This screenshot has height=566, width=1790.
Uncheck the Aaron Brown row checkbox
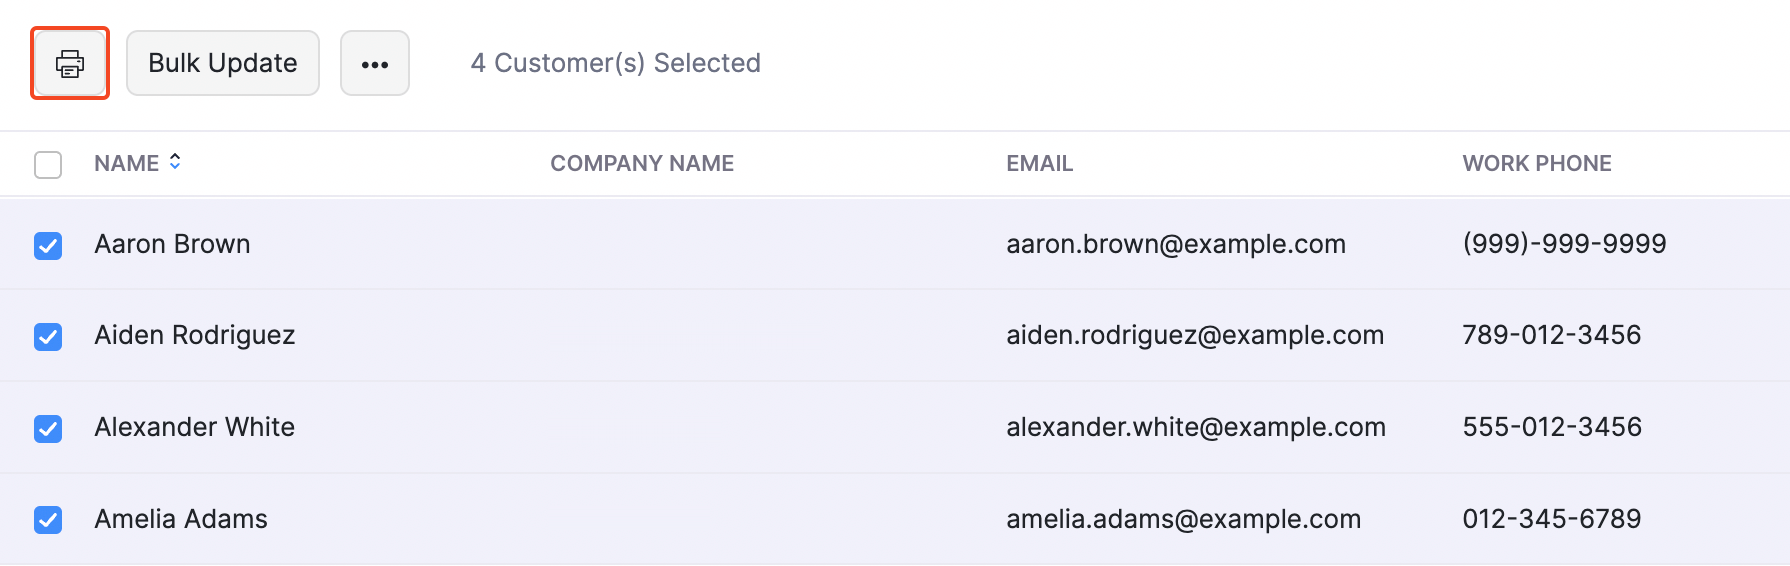(x=48, y=245)
